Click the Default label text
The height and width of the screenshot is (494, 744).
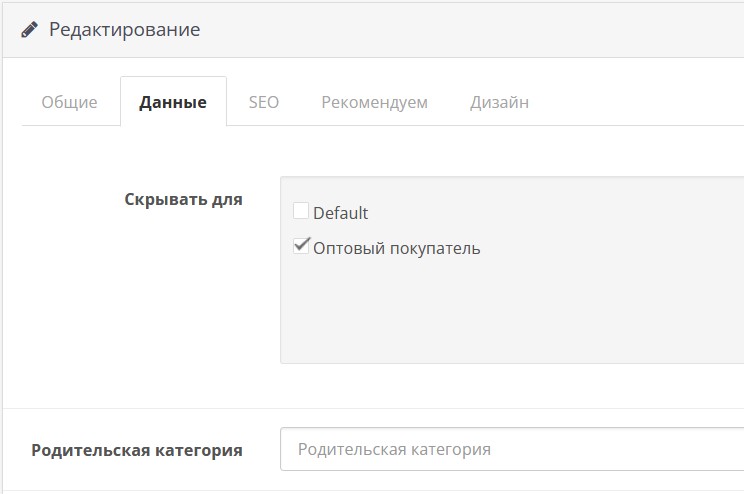click(340, 213)
